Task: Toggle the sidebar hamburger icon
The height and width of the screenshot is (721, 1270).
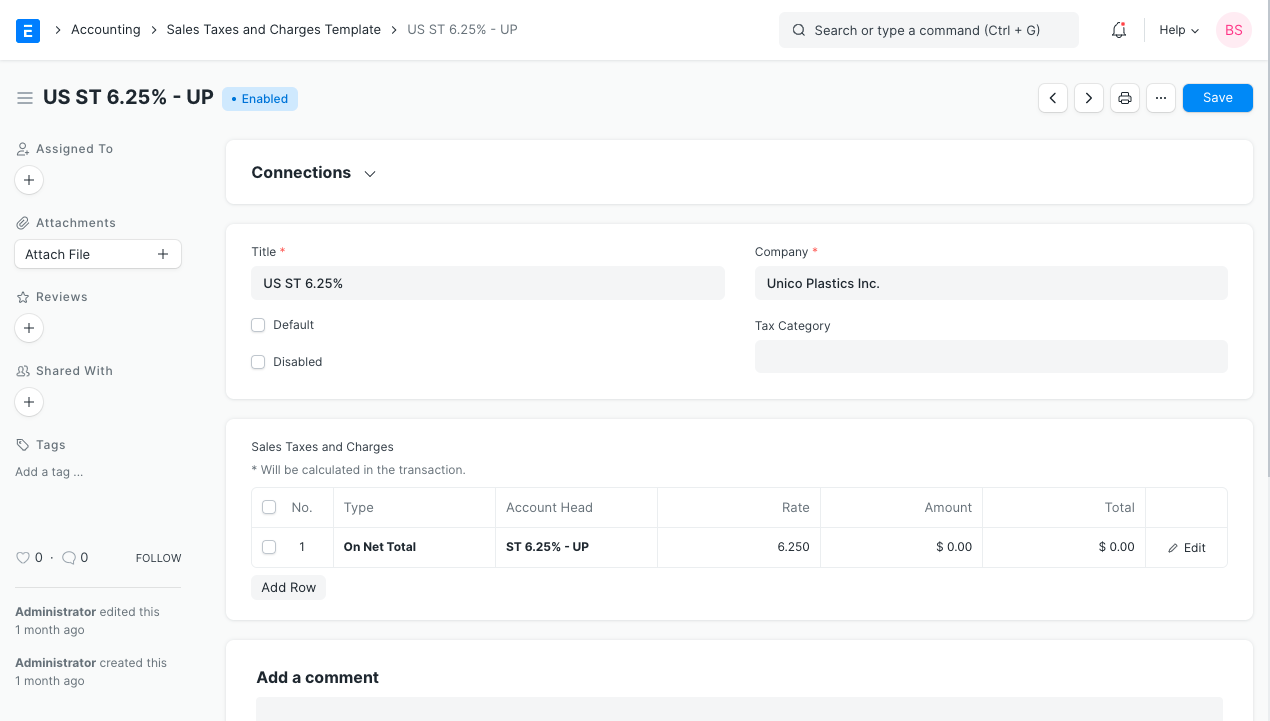Action: pos(25,98)
